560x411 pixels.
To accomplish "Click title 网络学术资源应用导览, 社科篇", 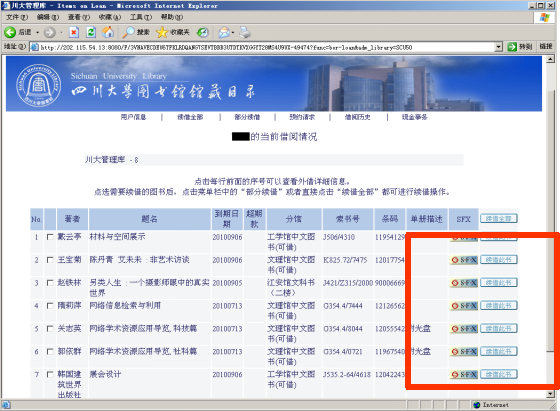I will point(143,351).
